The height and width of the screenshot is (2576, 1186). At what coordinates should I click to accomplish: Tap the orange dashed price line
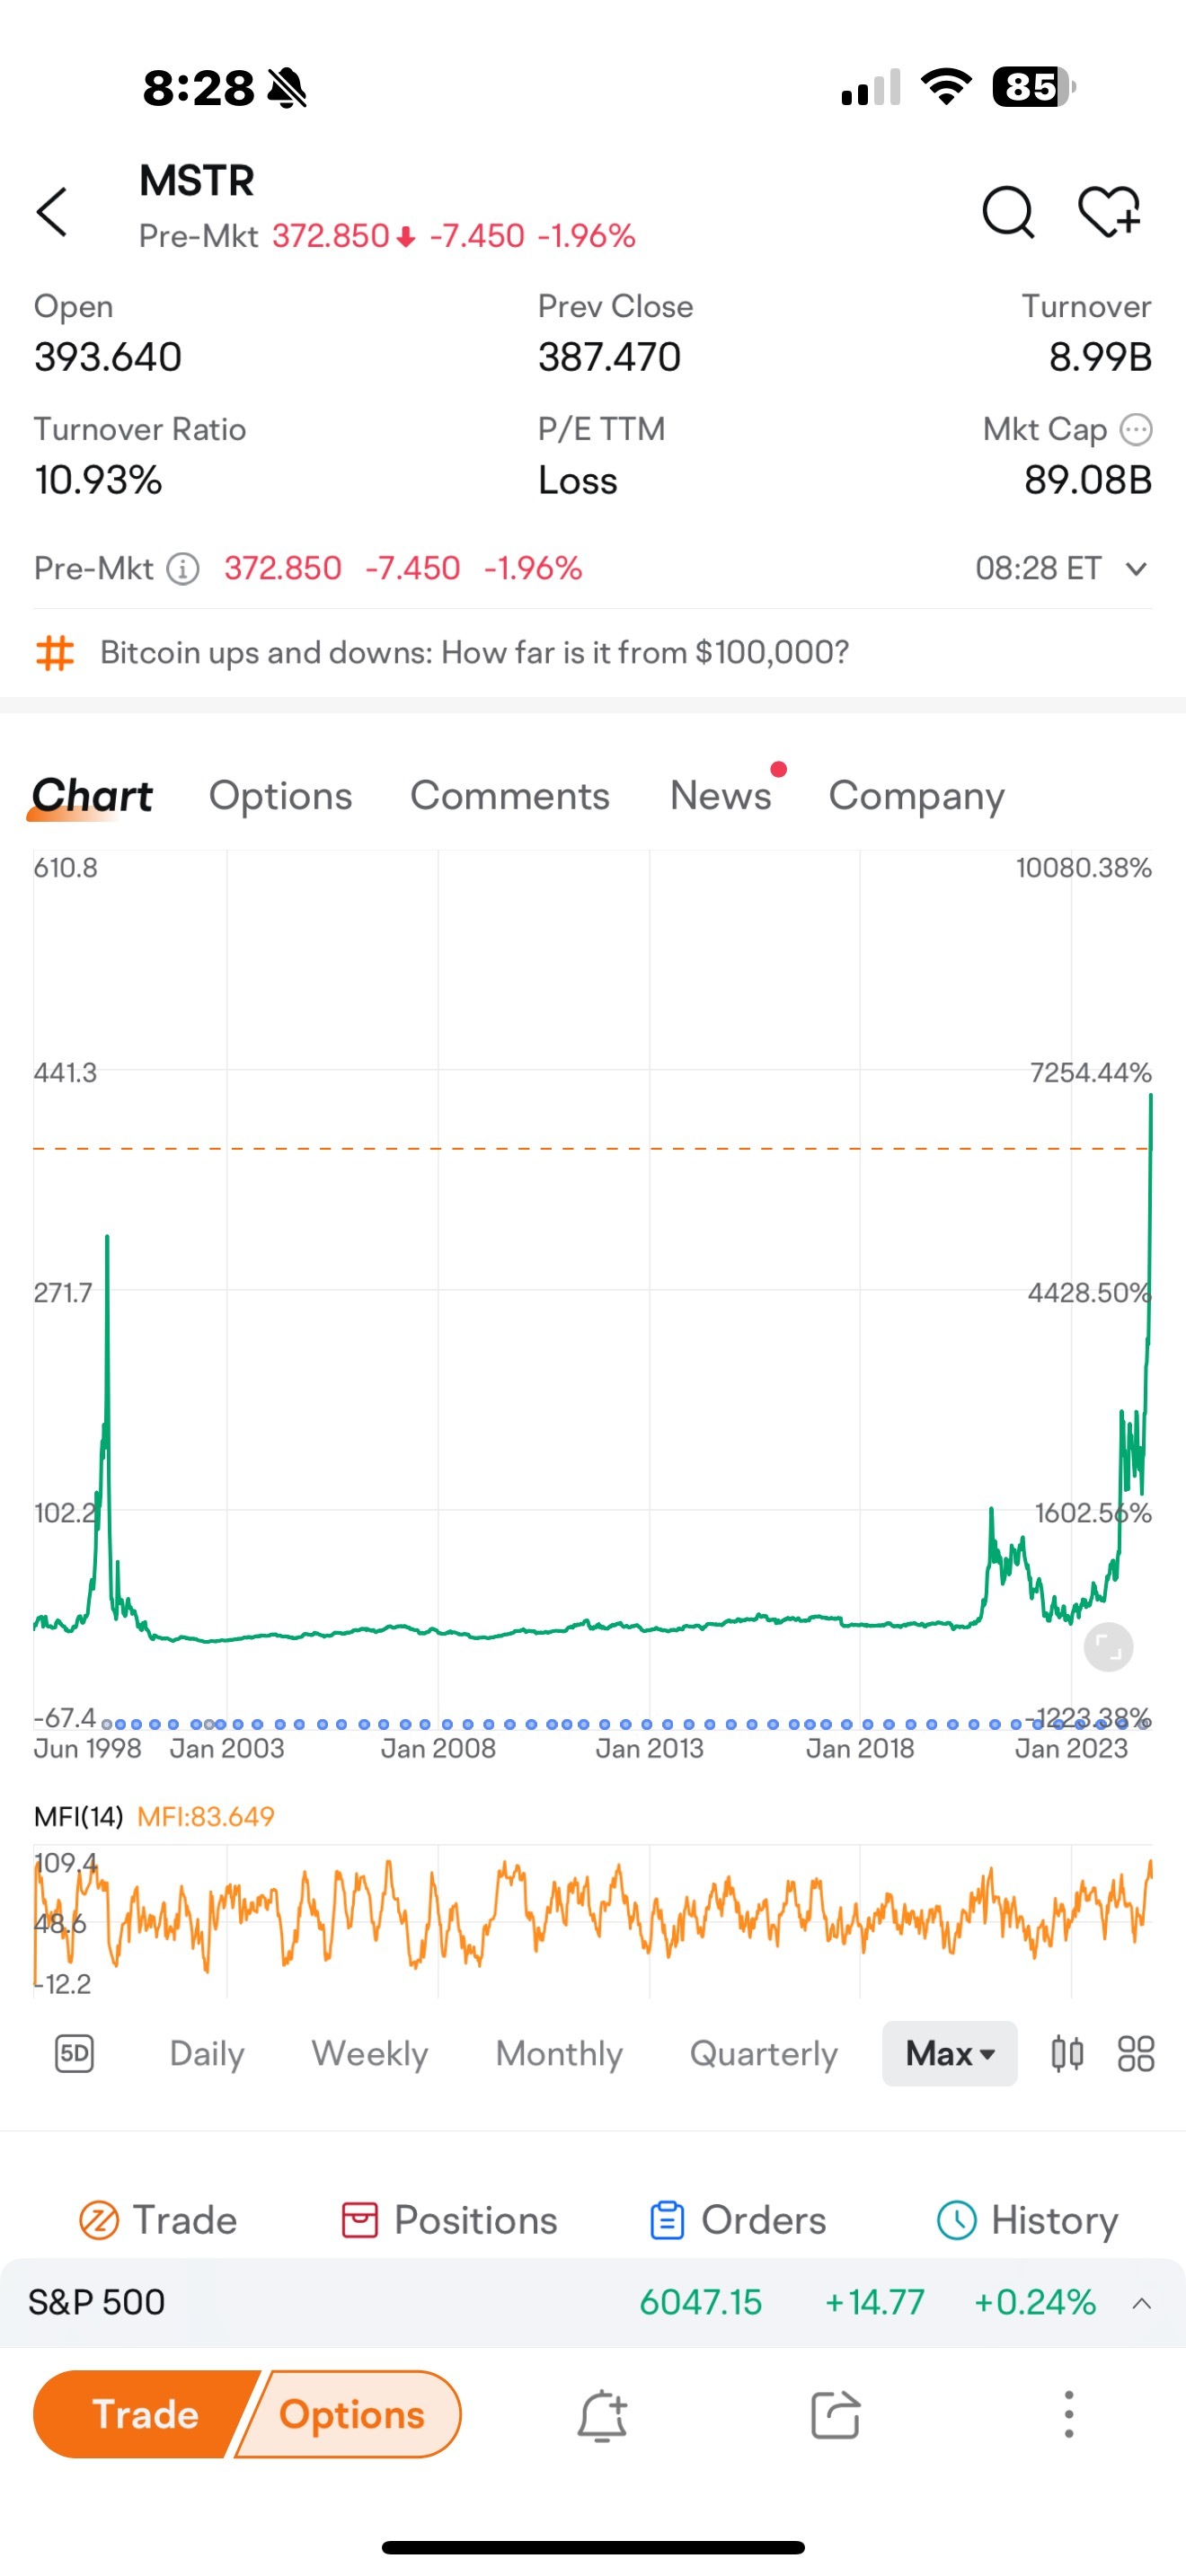pos(592,1149)
